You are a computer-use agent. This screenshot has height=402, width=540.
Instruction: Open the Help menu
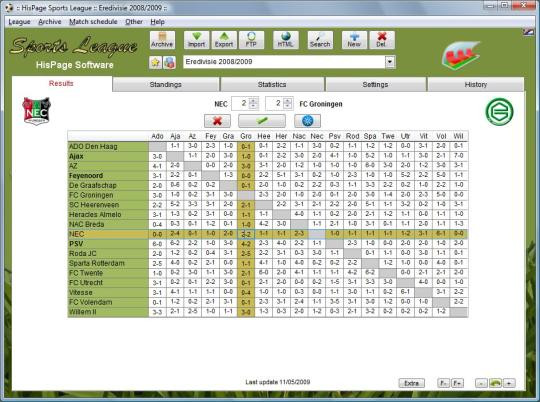click(x=157, y=22)
